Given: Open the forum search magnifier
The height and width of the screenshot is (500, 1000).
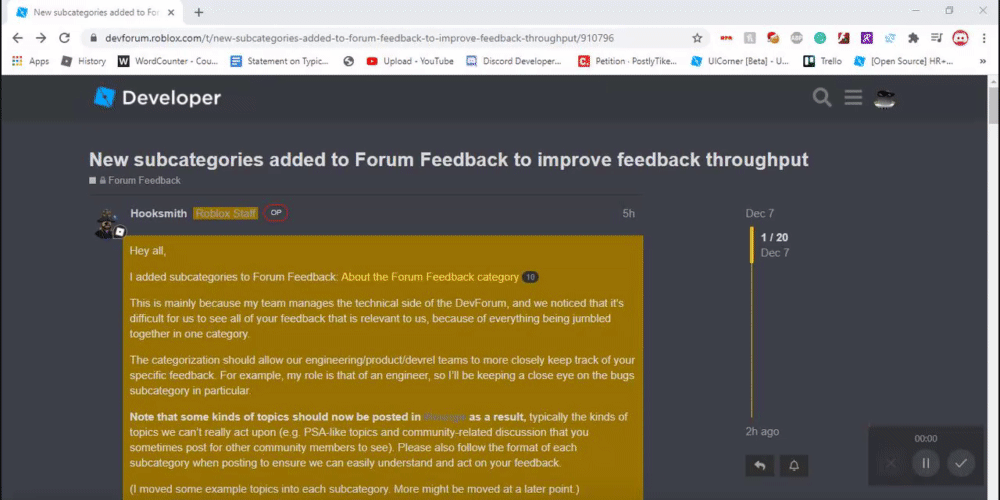Looking at the screenshot, I should point(822,98).
